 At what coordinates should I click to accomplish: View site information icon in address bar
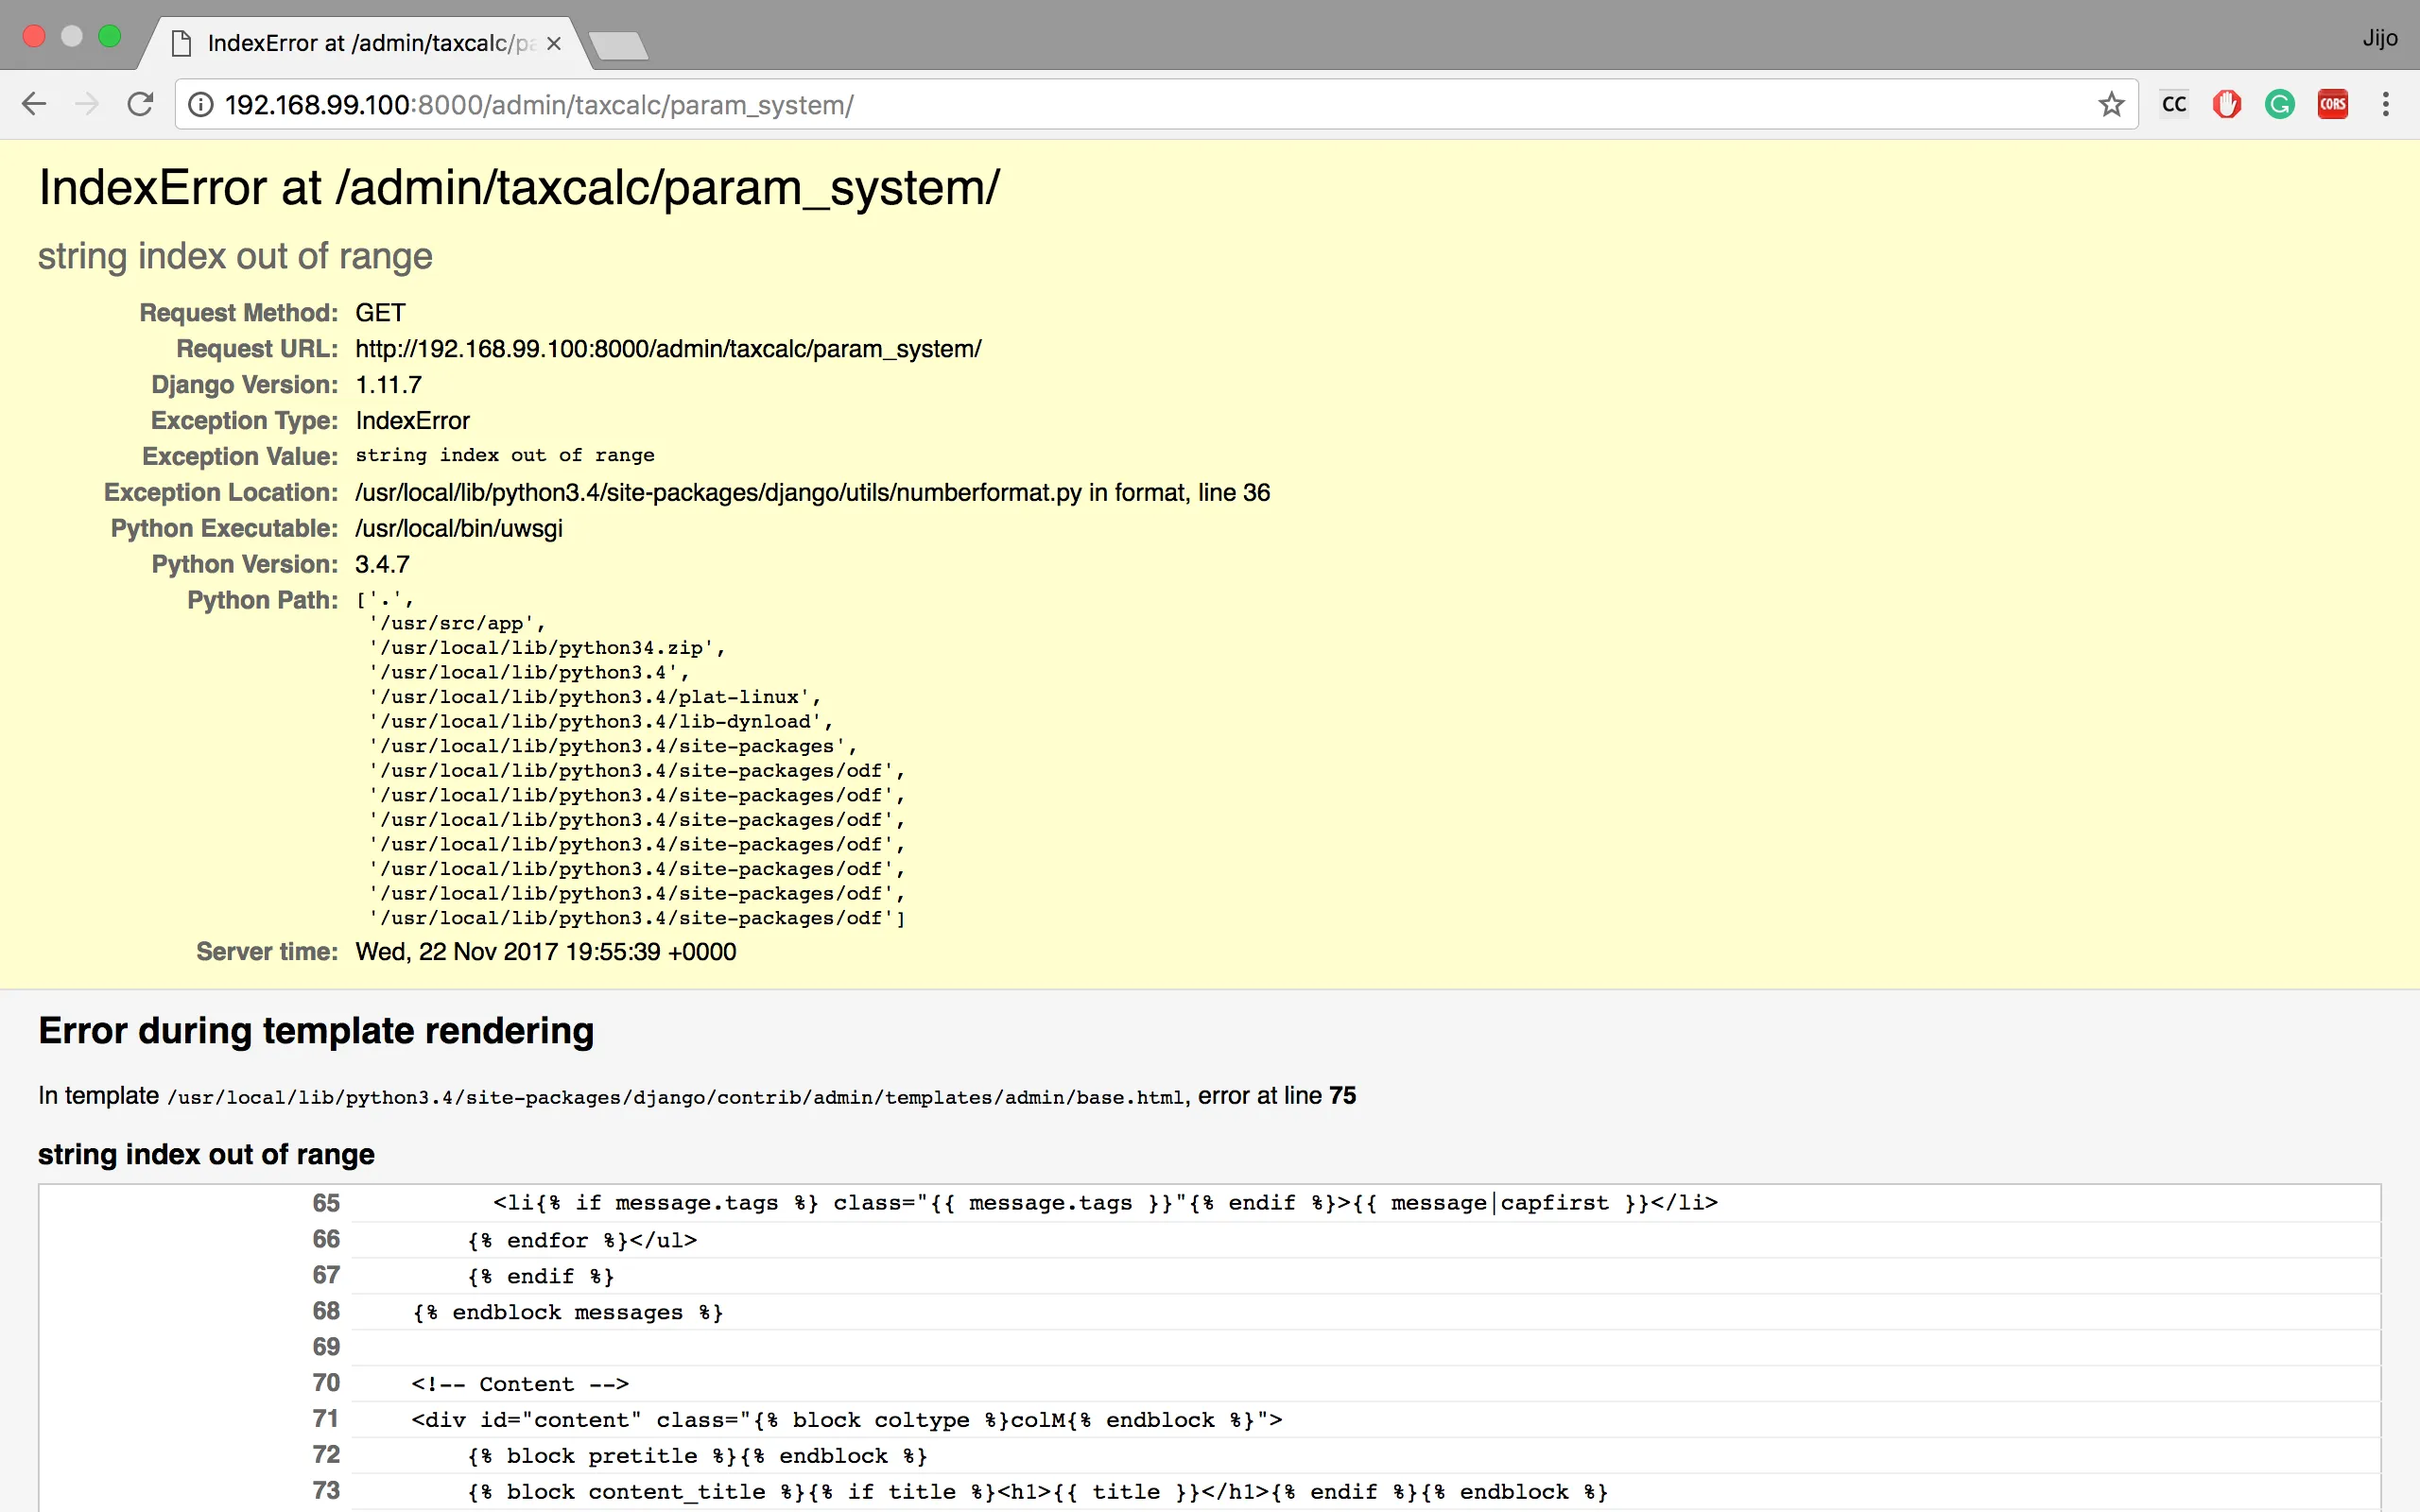[201, 104]
